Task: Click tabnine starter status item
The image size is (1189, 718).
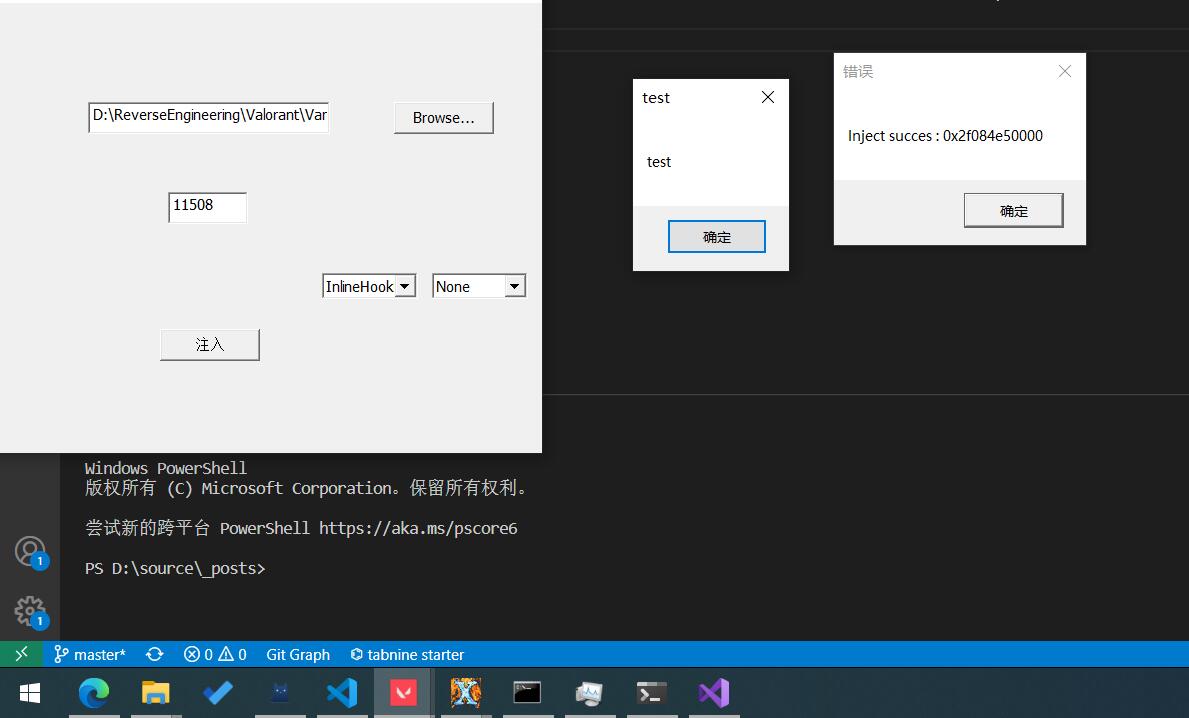Action: click(407, 654)
